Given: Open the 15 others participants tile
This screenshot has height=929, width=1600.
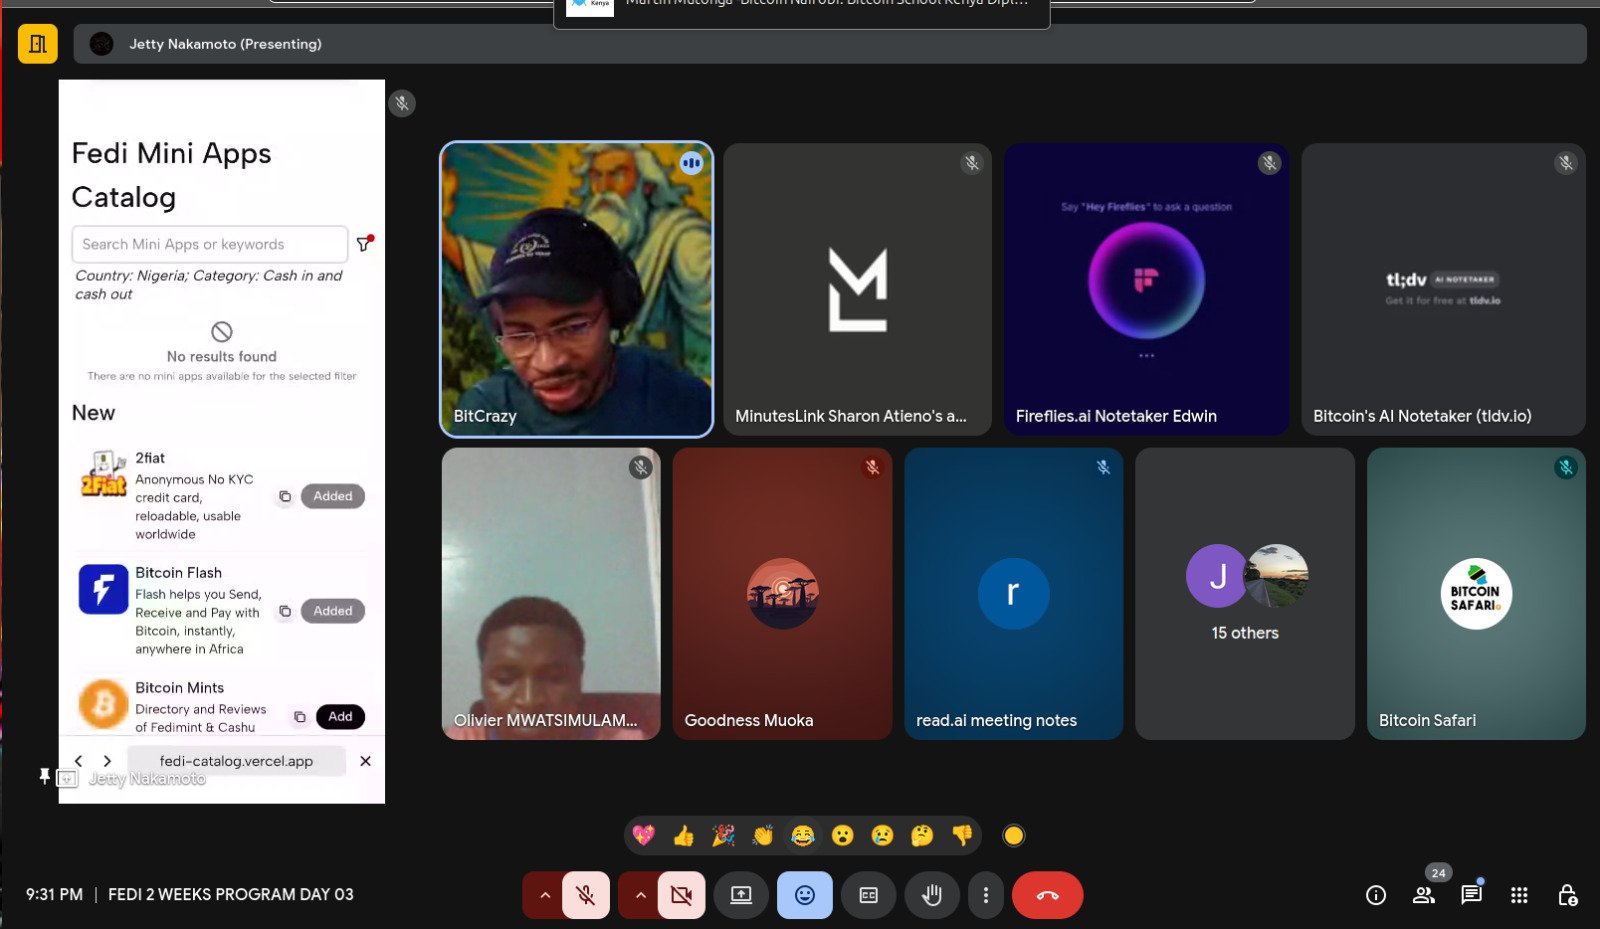Looking at the screenshot, I should (x=1245, y=594).
